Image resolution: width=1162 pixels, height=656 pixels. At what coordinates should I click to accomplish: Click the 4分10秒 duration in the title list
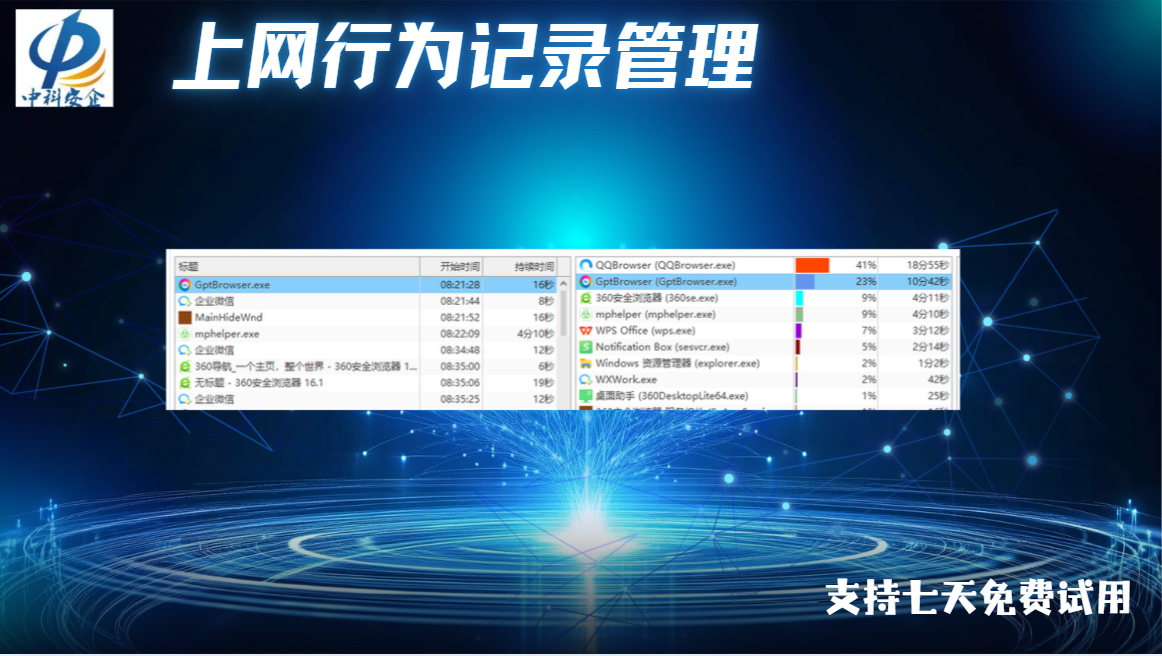[535, 334]
